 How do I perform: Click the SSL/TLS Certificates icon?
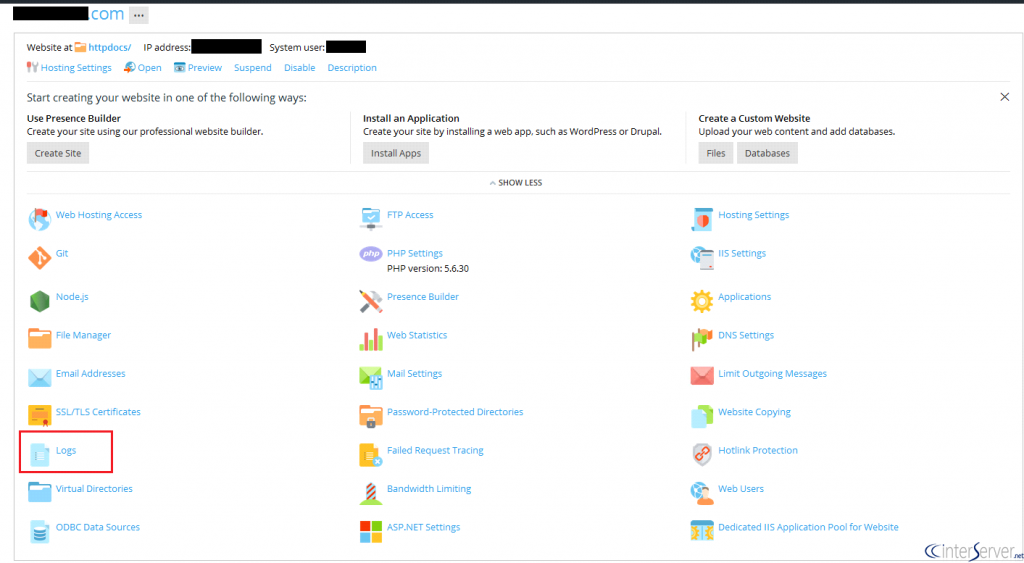40,416
